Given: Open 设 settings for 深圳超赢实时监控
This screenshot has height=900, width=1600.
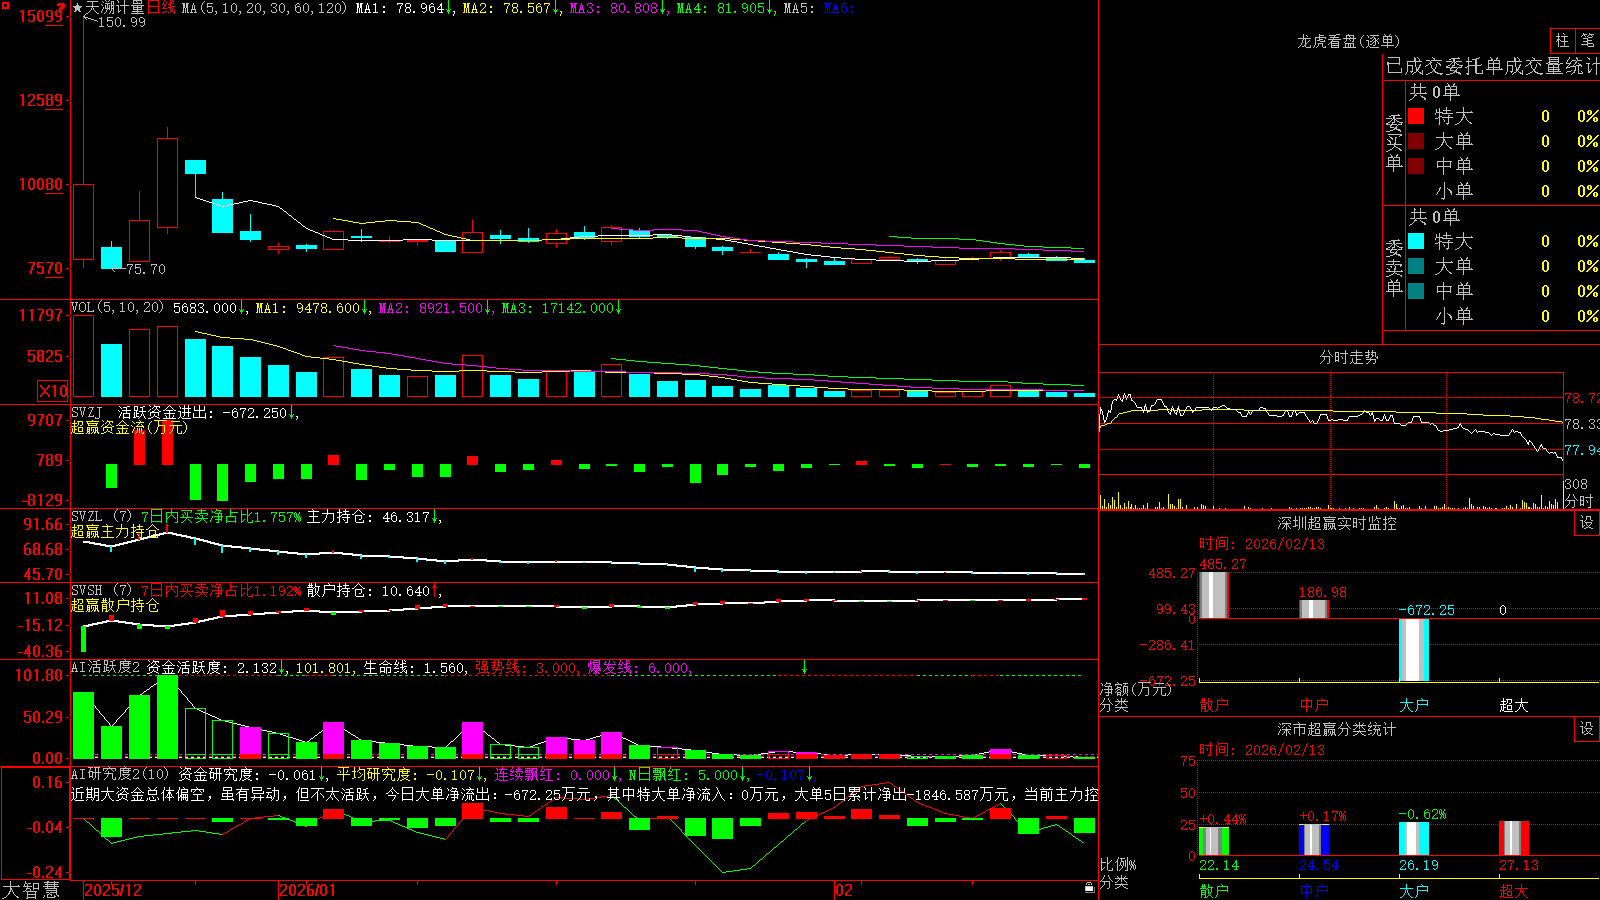Looking at the screenshot, I should point(1587,523).
